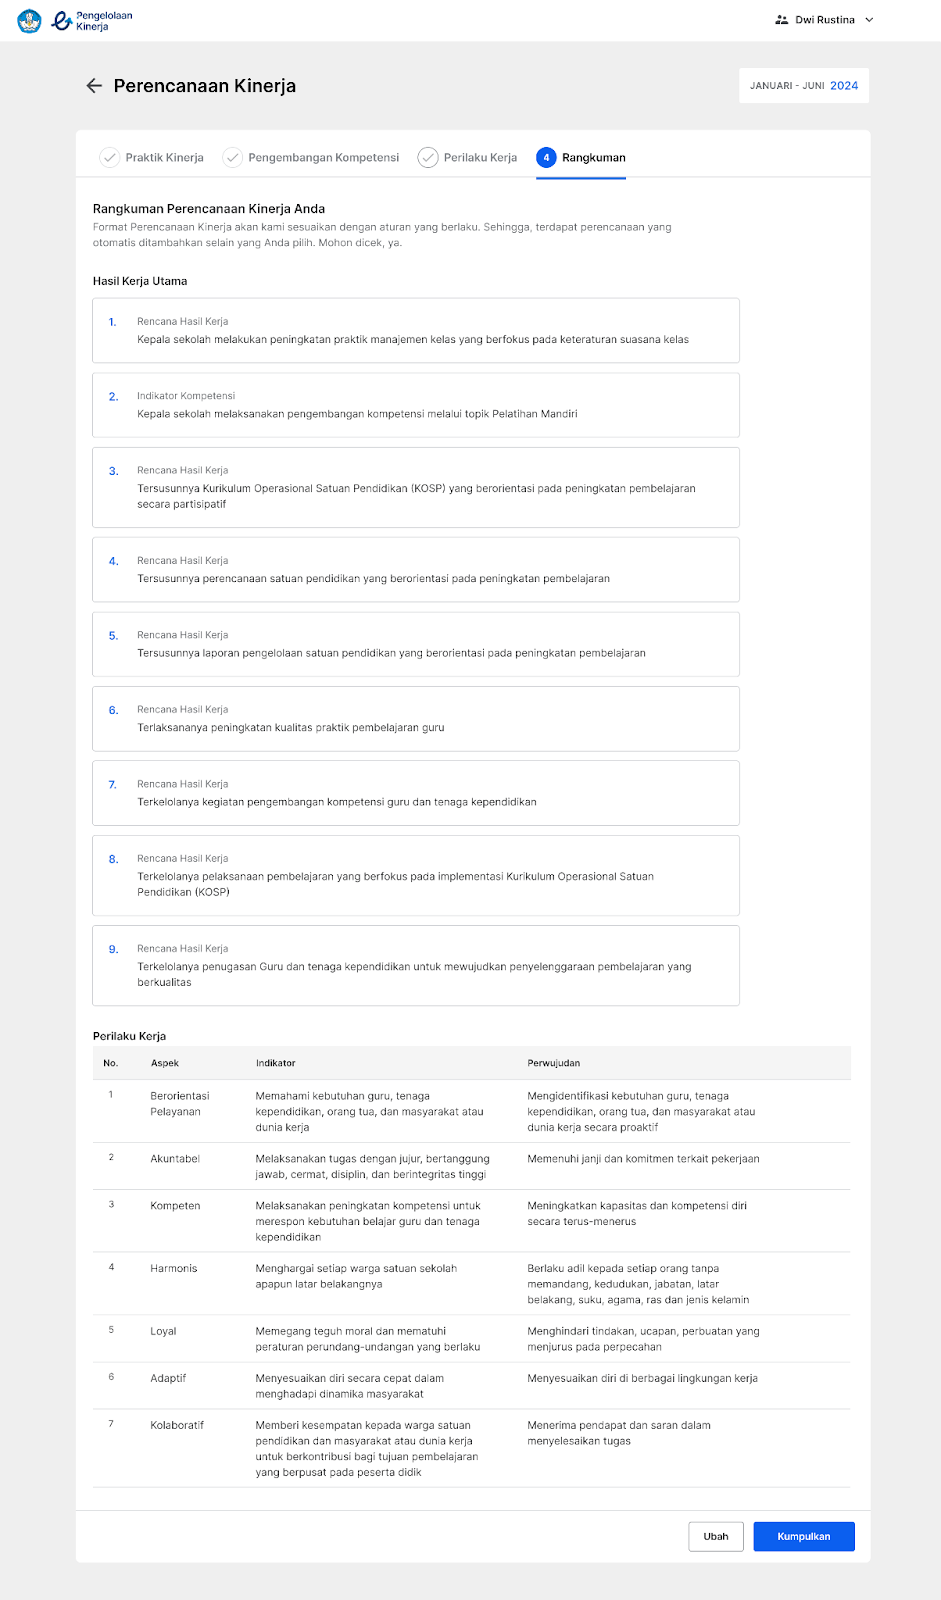This screenshot has height=1600, width=941.
Task: Go to the Perilaku Kerja tab
Action: [x=468, y=157]
